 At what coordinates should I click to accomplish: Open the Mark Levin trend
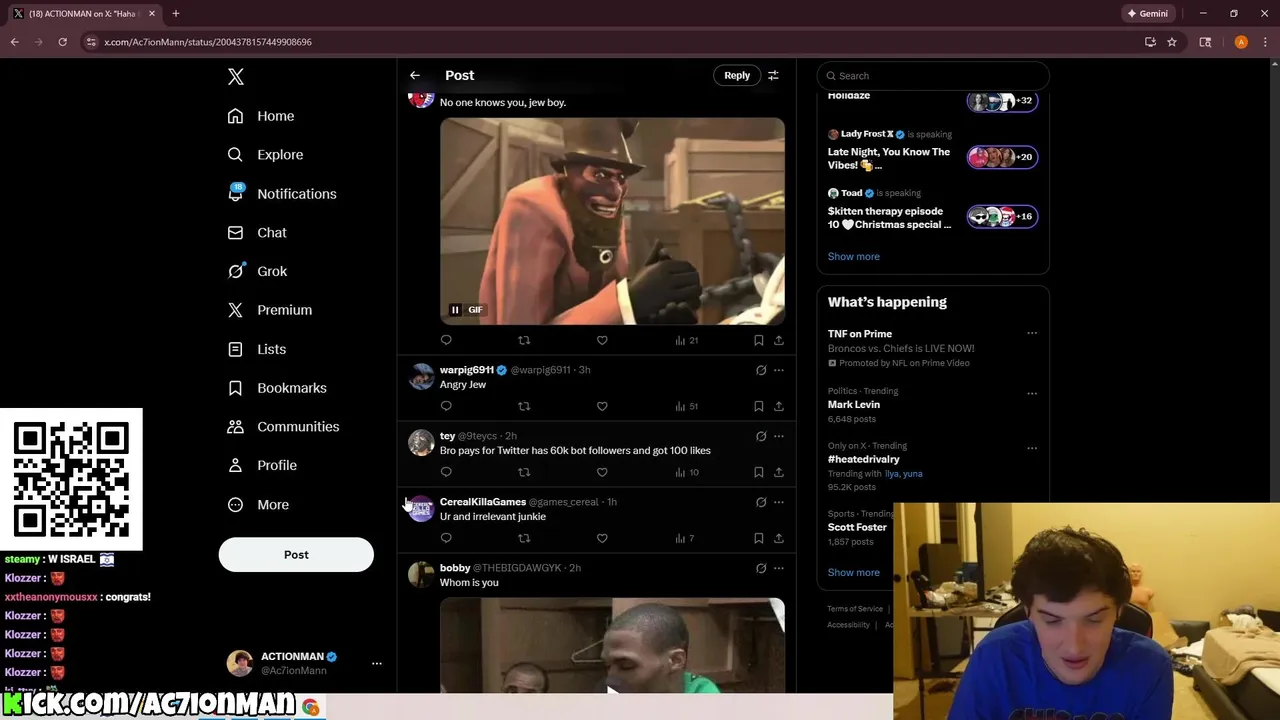coord(854,405)
